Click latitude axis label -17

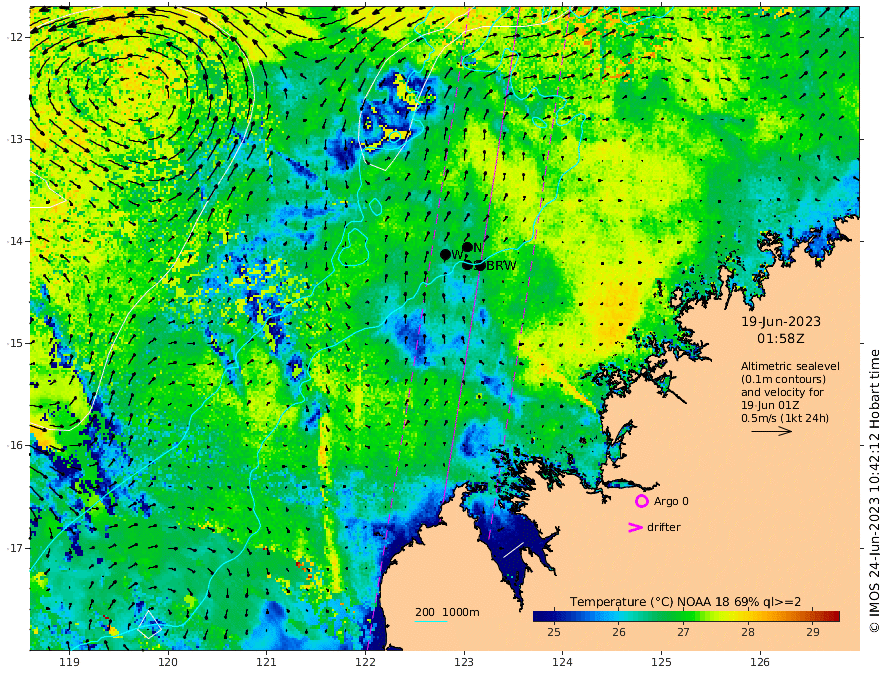pyautogui.click(x=15, y=548)
